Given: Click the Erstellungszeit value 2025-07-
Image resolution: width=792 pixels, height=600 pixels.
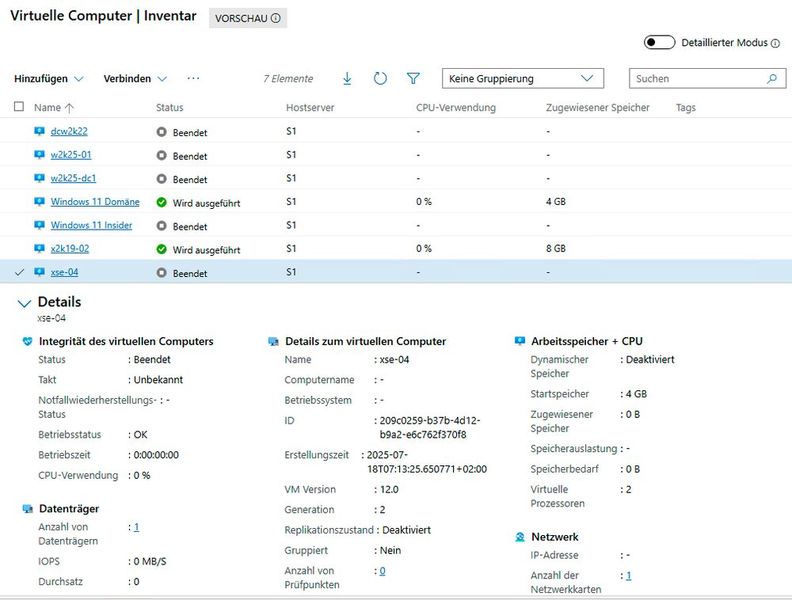Looking at the screenshot, I should point(427,462).
